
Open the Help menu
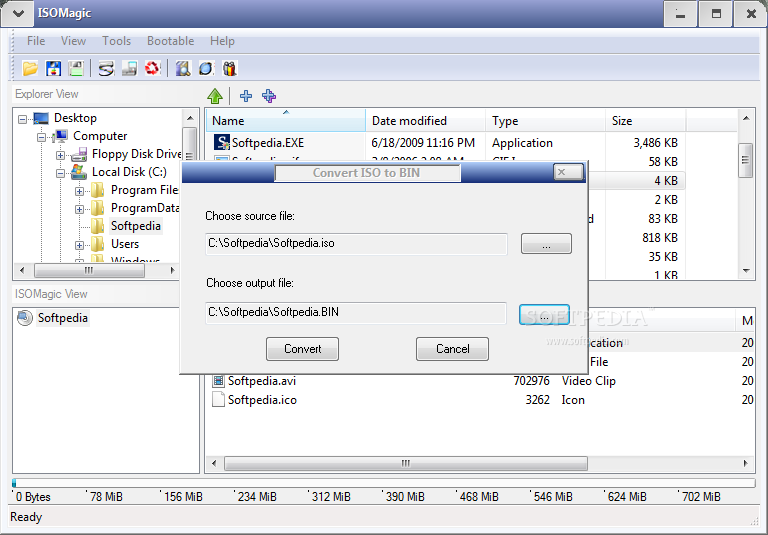tap(222, 41)
